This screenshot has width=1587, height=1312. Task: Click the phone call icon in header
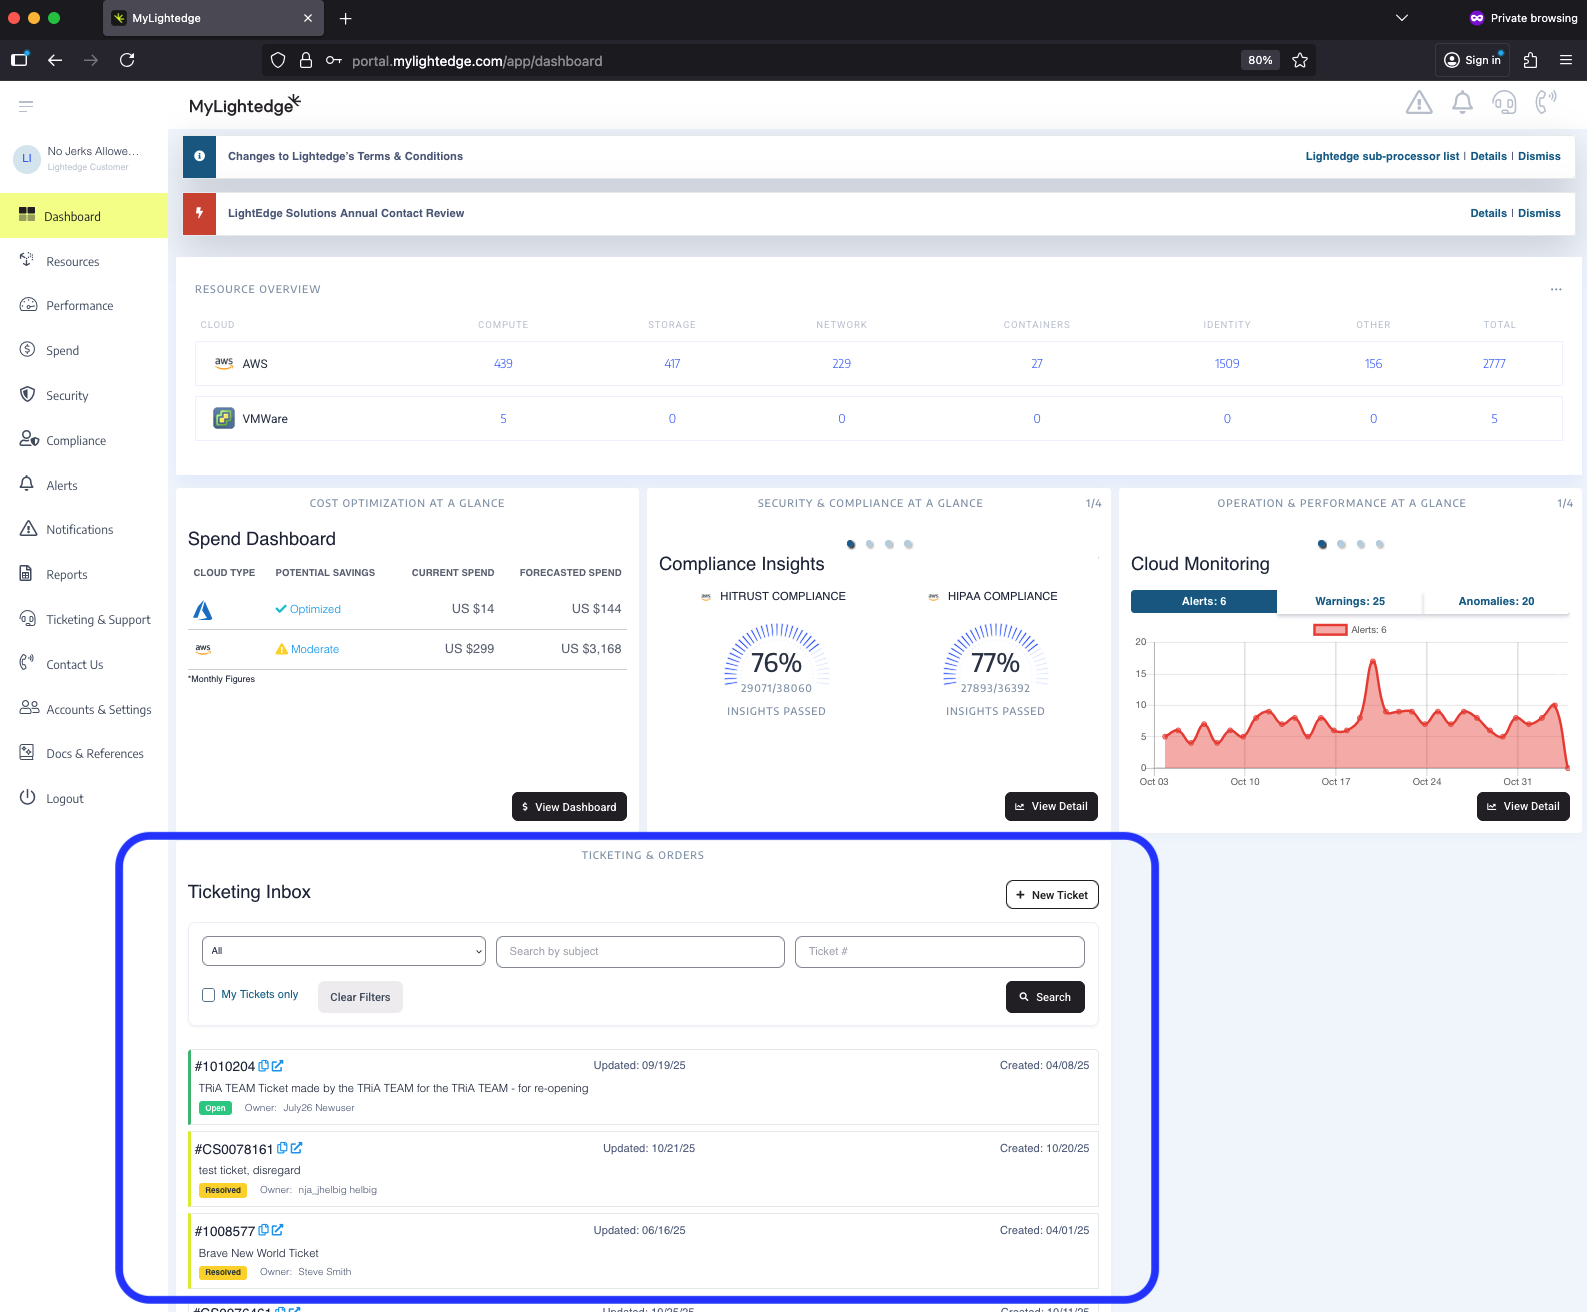(1546, 102)
